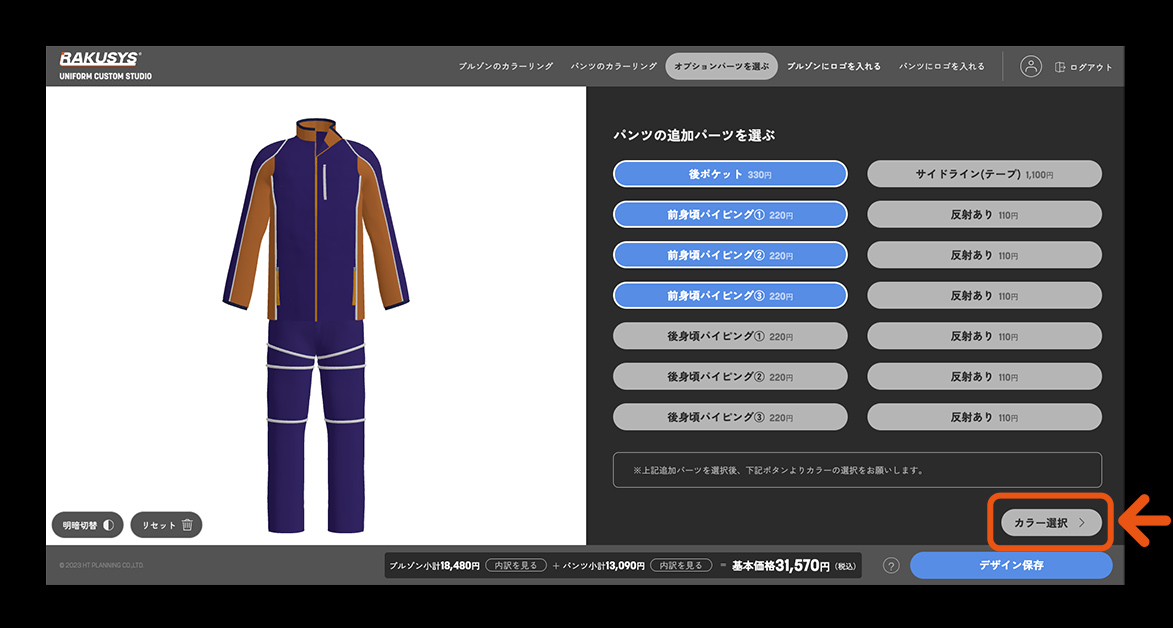Reset the design with trash button
Image resolution: width=1173 pixels, height=628 pixels.
166,525
